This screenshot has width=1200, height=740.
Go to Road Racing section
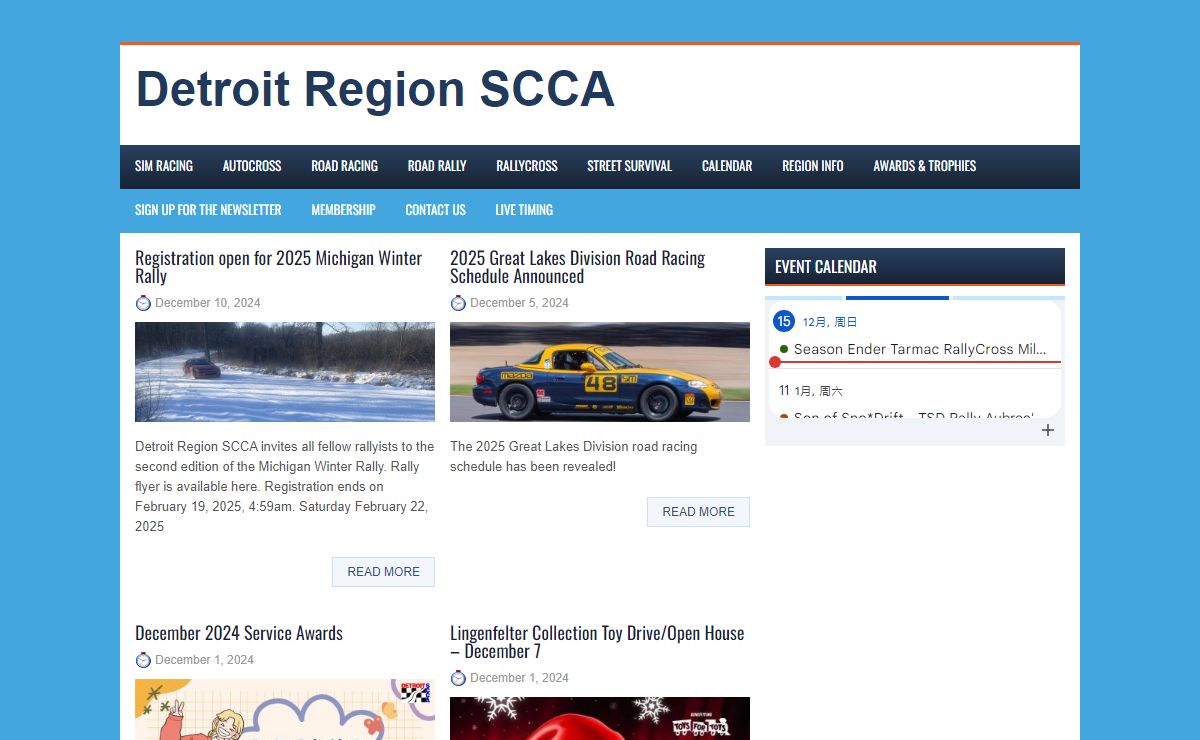pyautogui.click(x=344, y=166)
